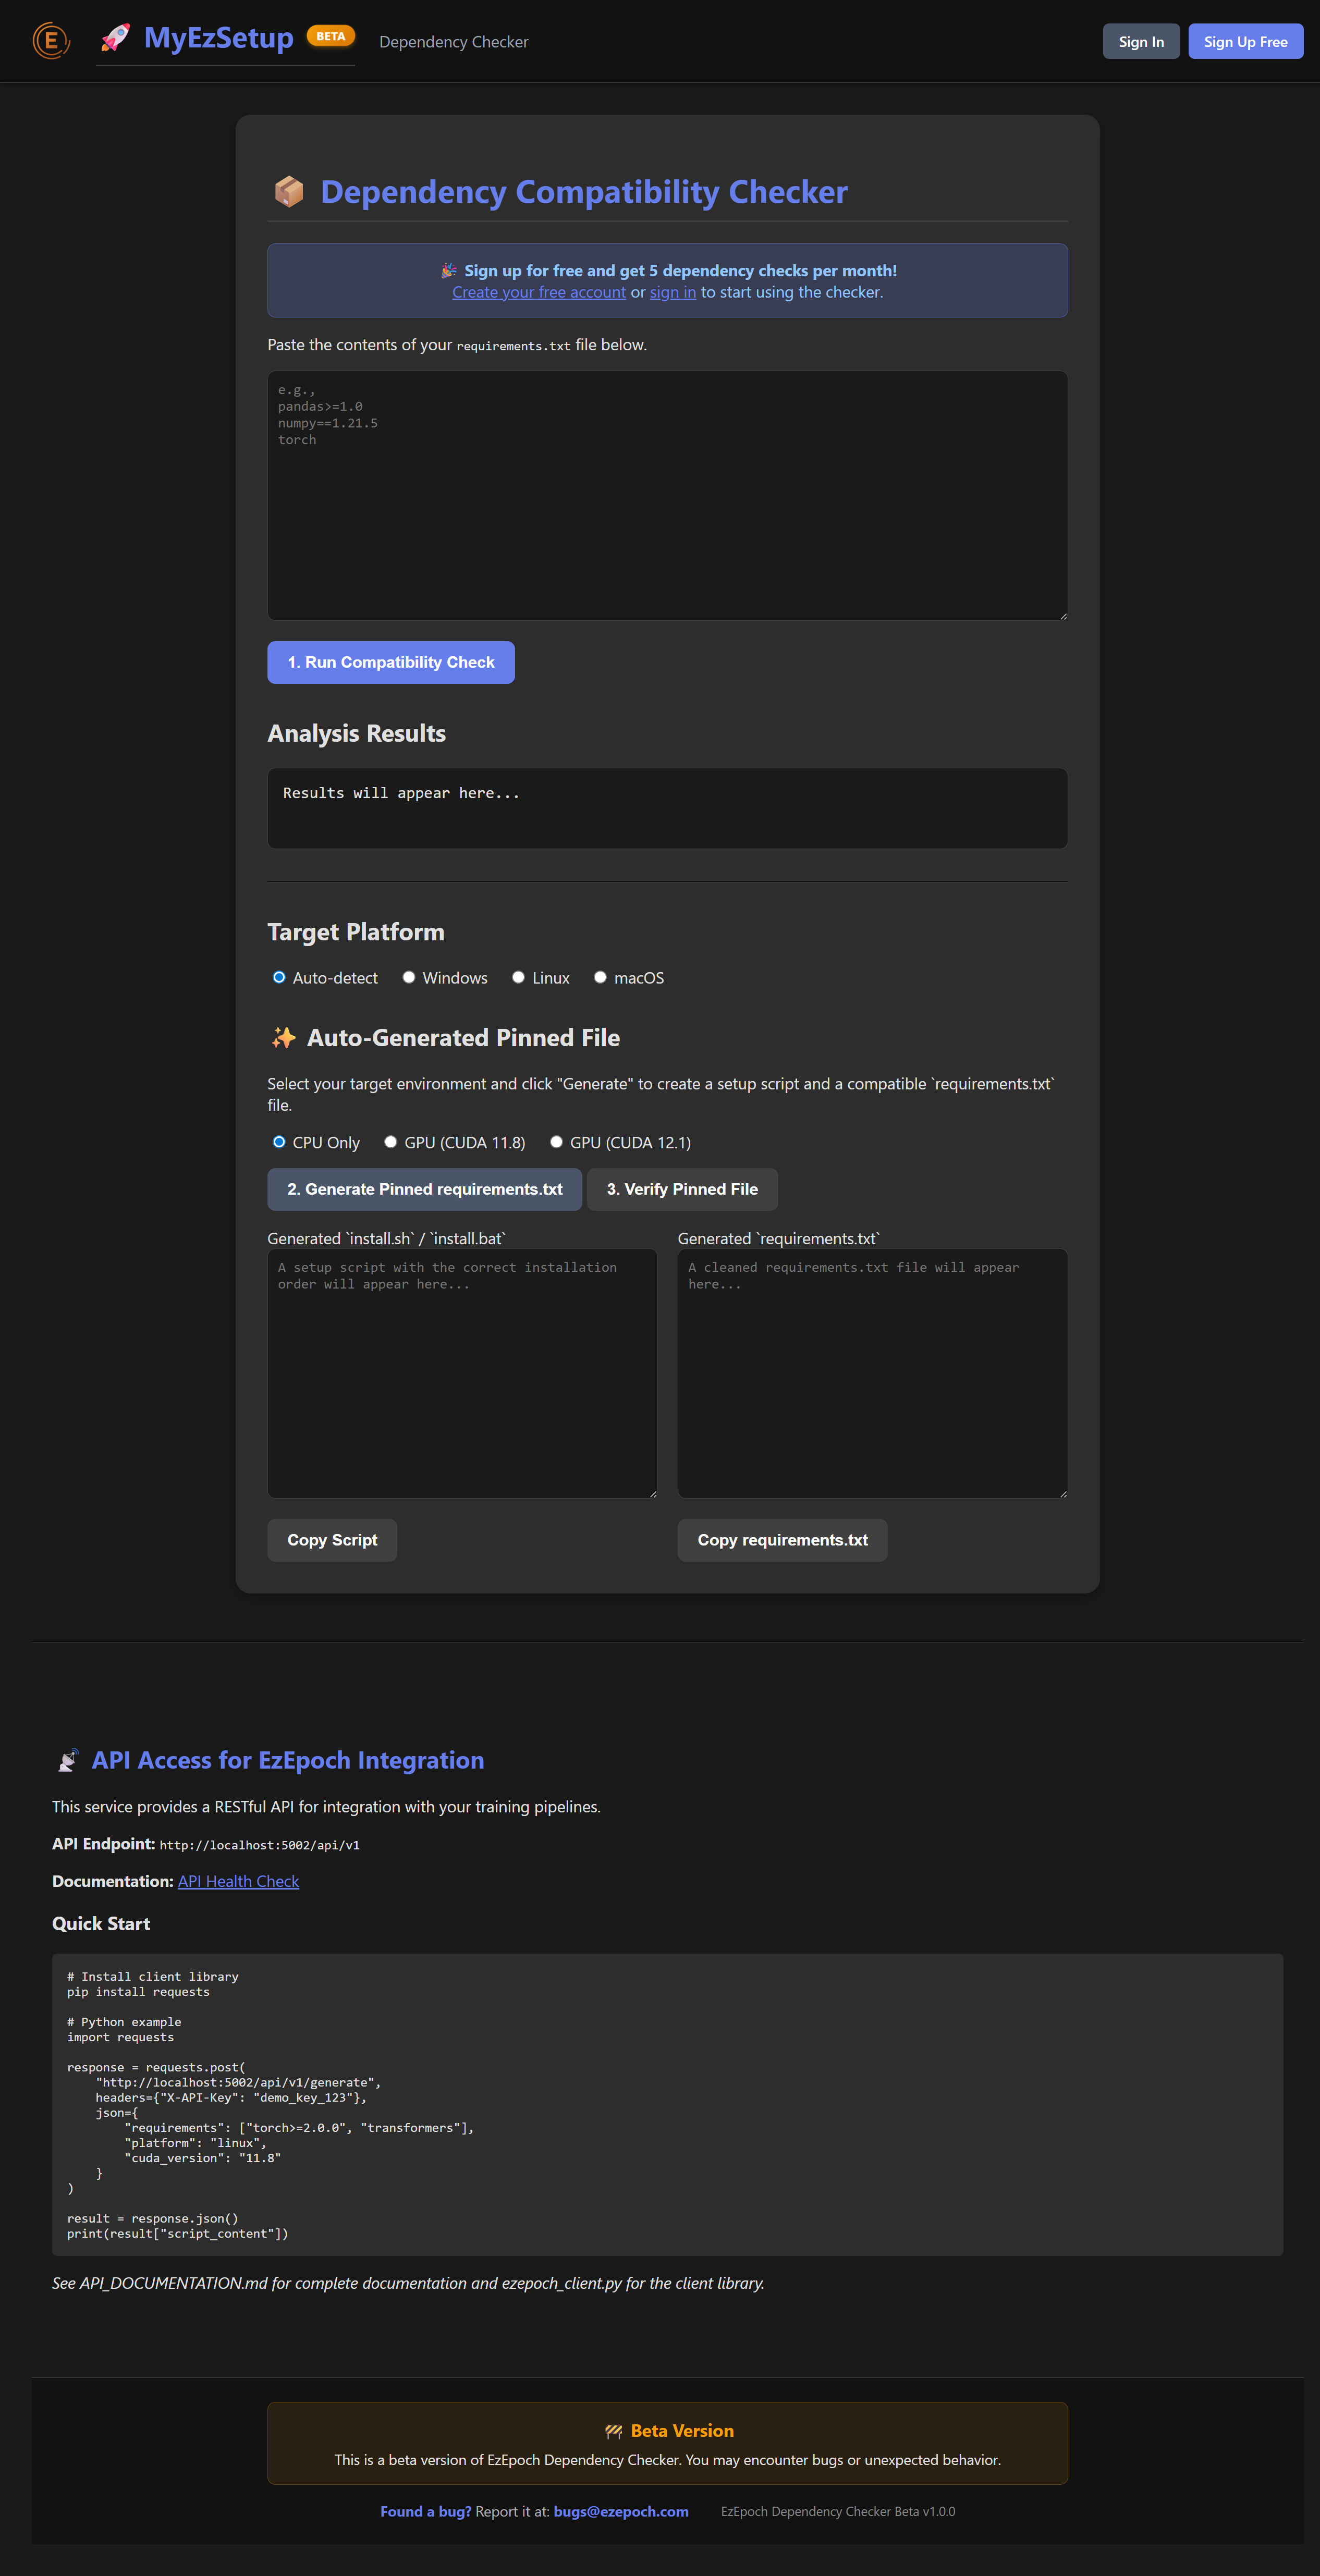
Task: Choose macOS as target platform
Action: (600, 977)
